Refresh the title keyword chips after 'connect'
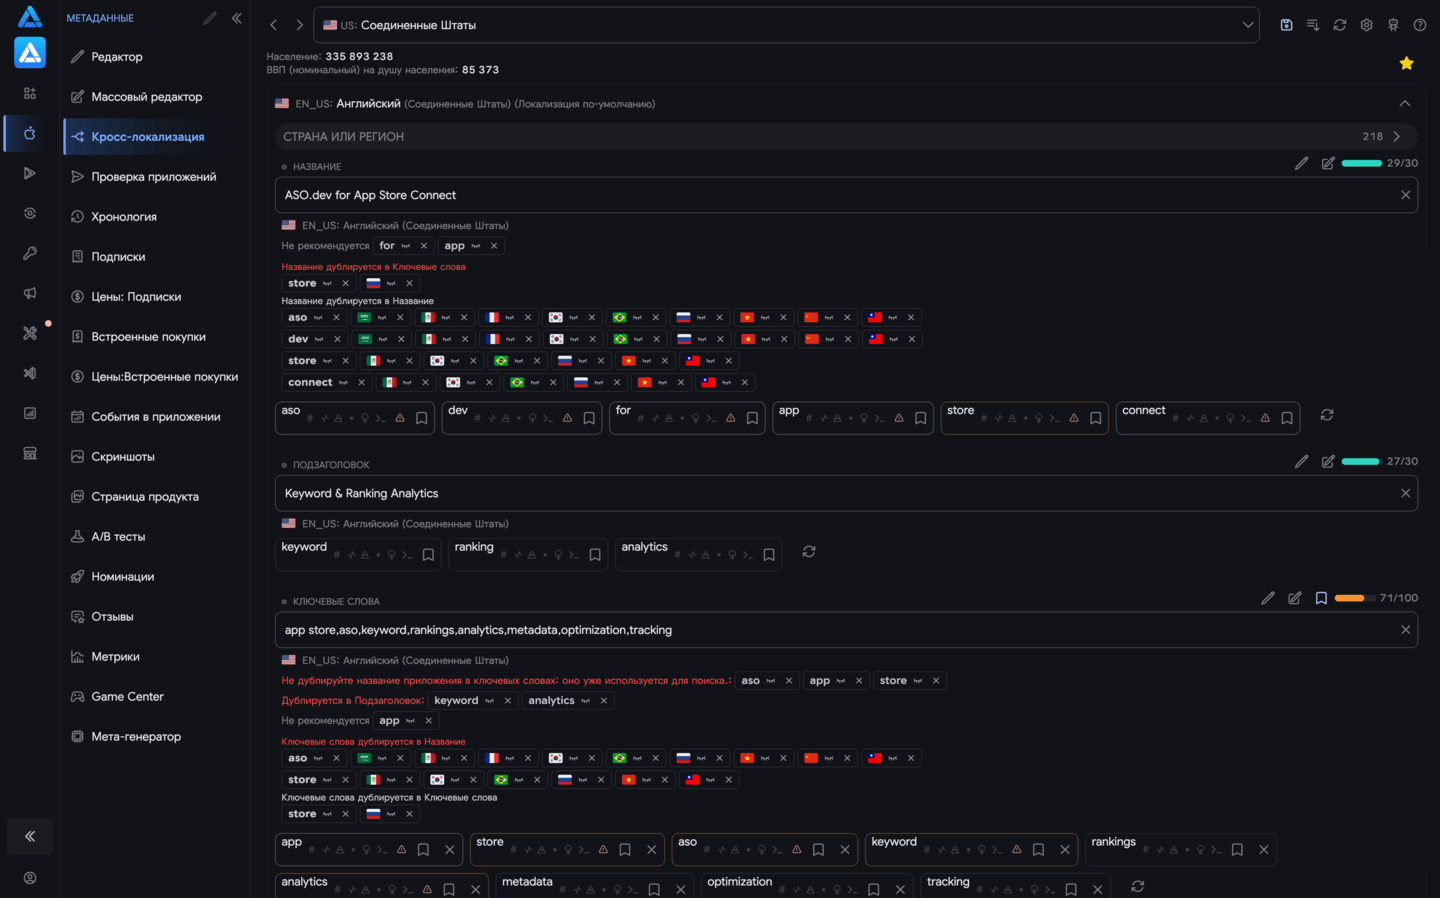The height and width of the screenshot is (898, 1440). (1327, 415)
